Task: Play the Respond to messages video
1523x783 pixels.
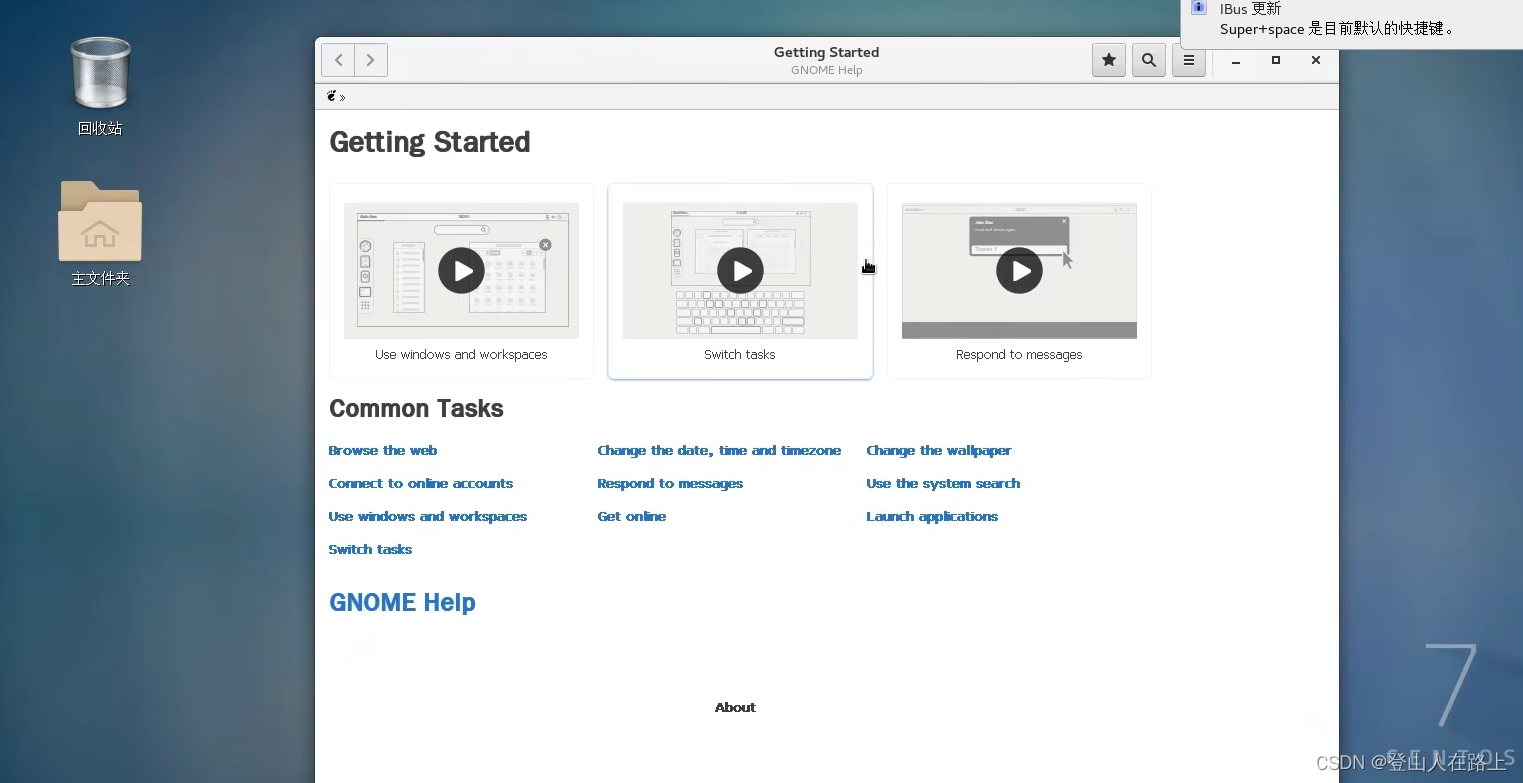Action: [x=1019, y=270]
